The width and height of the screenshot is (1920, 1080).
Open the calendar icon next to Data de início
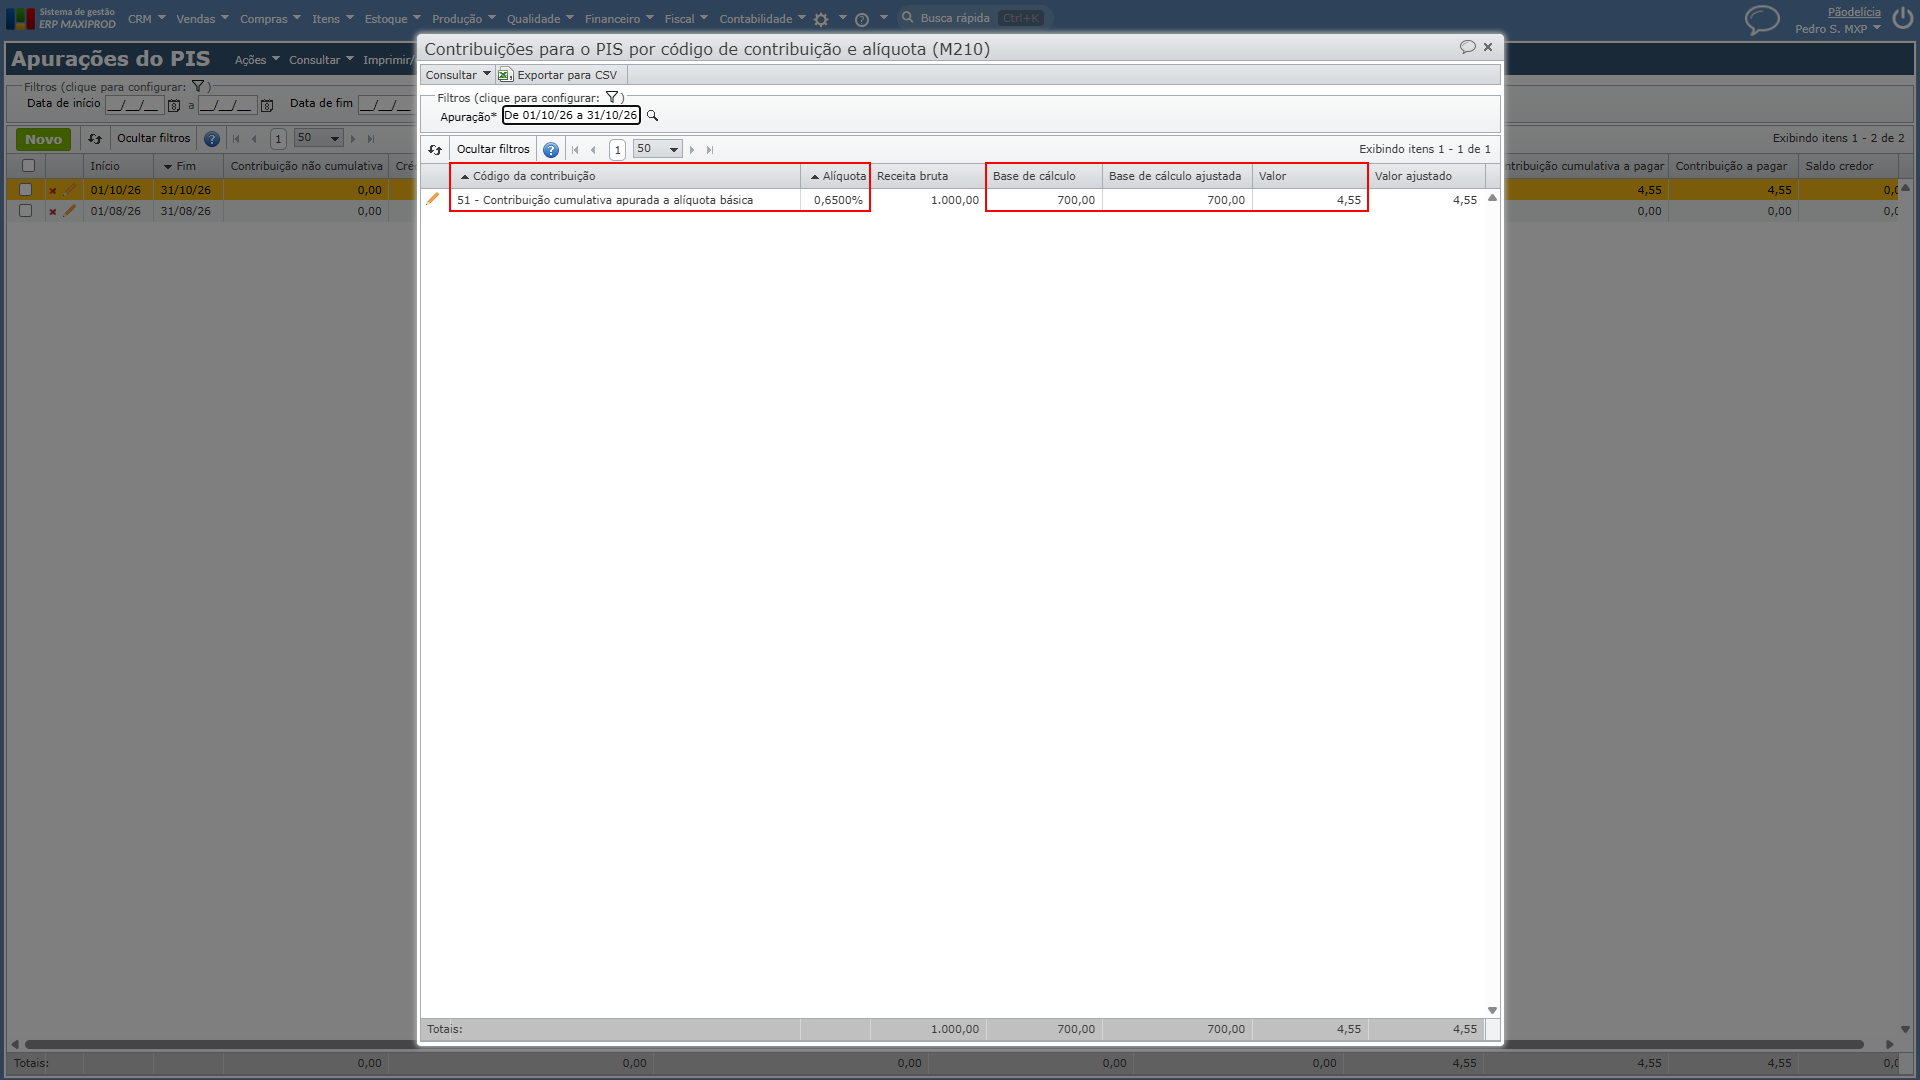tap(174, 105)
